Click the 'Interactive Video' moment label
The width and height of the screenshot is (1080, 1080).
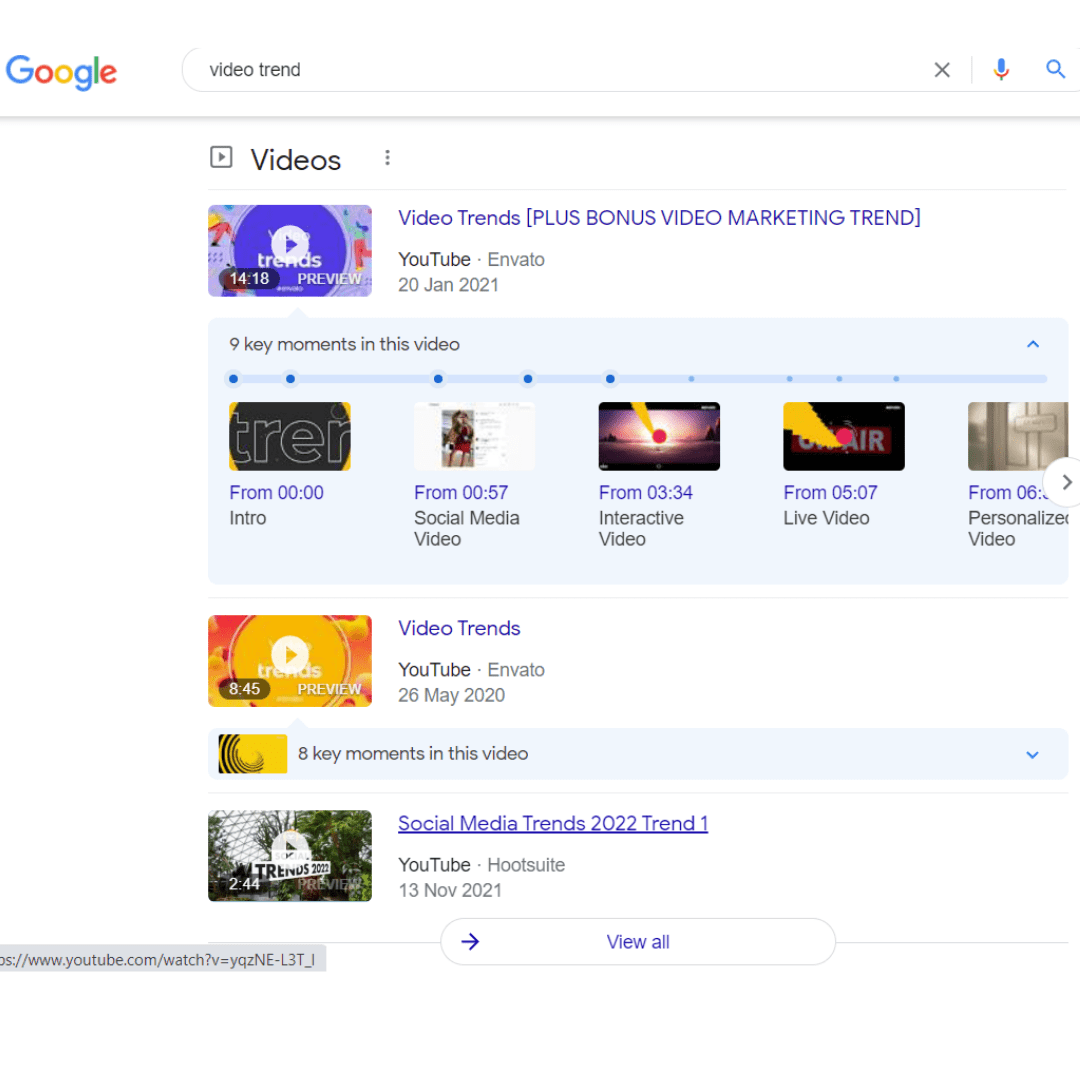click(641, 528)
